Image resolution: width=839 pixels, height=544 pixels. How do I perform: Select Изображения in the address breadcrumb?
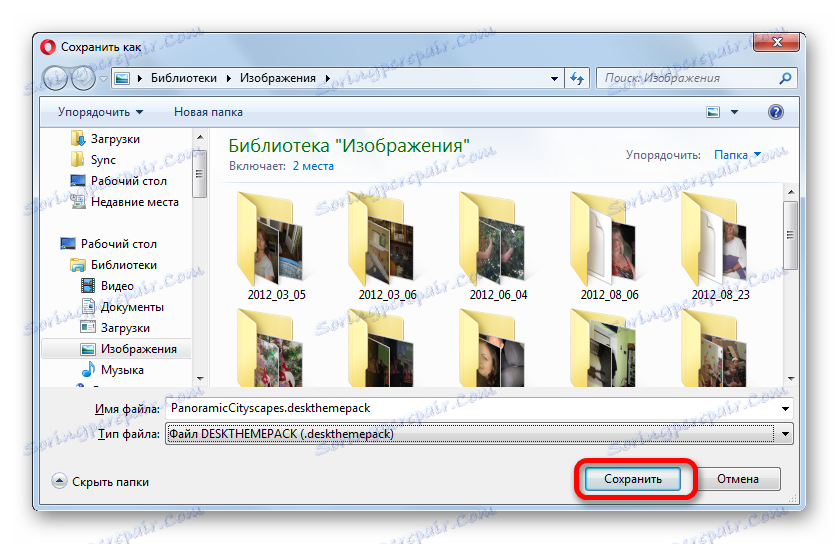pyautogui.click(x=278, y=78)
